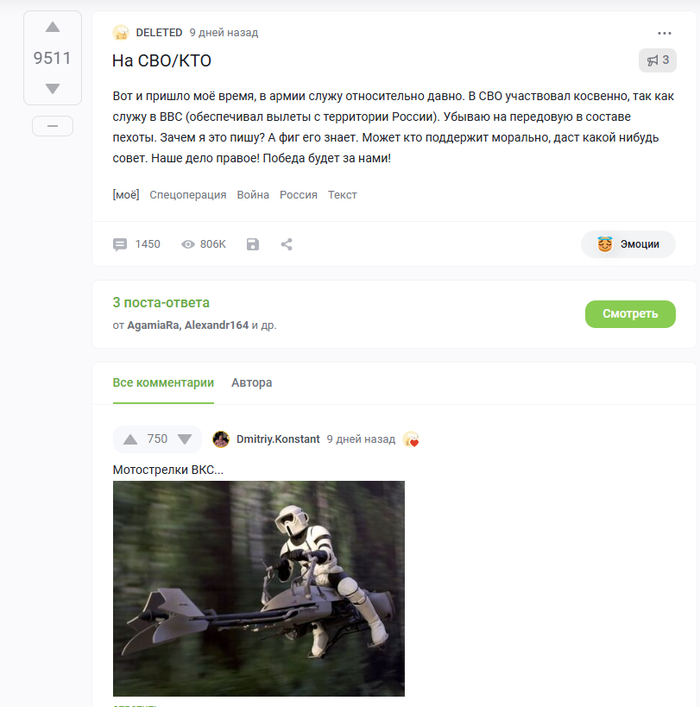
Task: Switch to the Автора comments tab
Action: (252, 383)
